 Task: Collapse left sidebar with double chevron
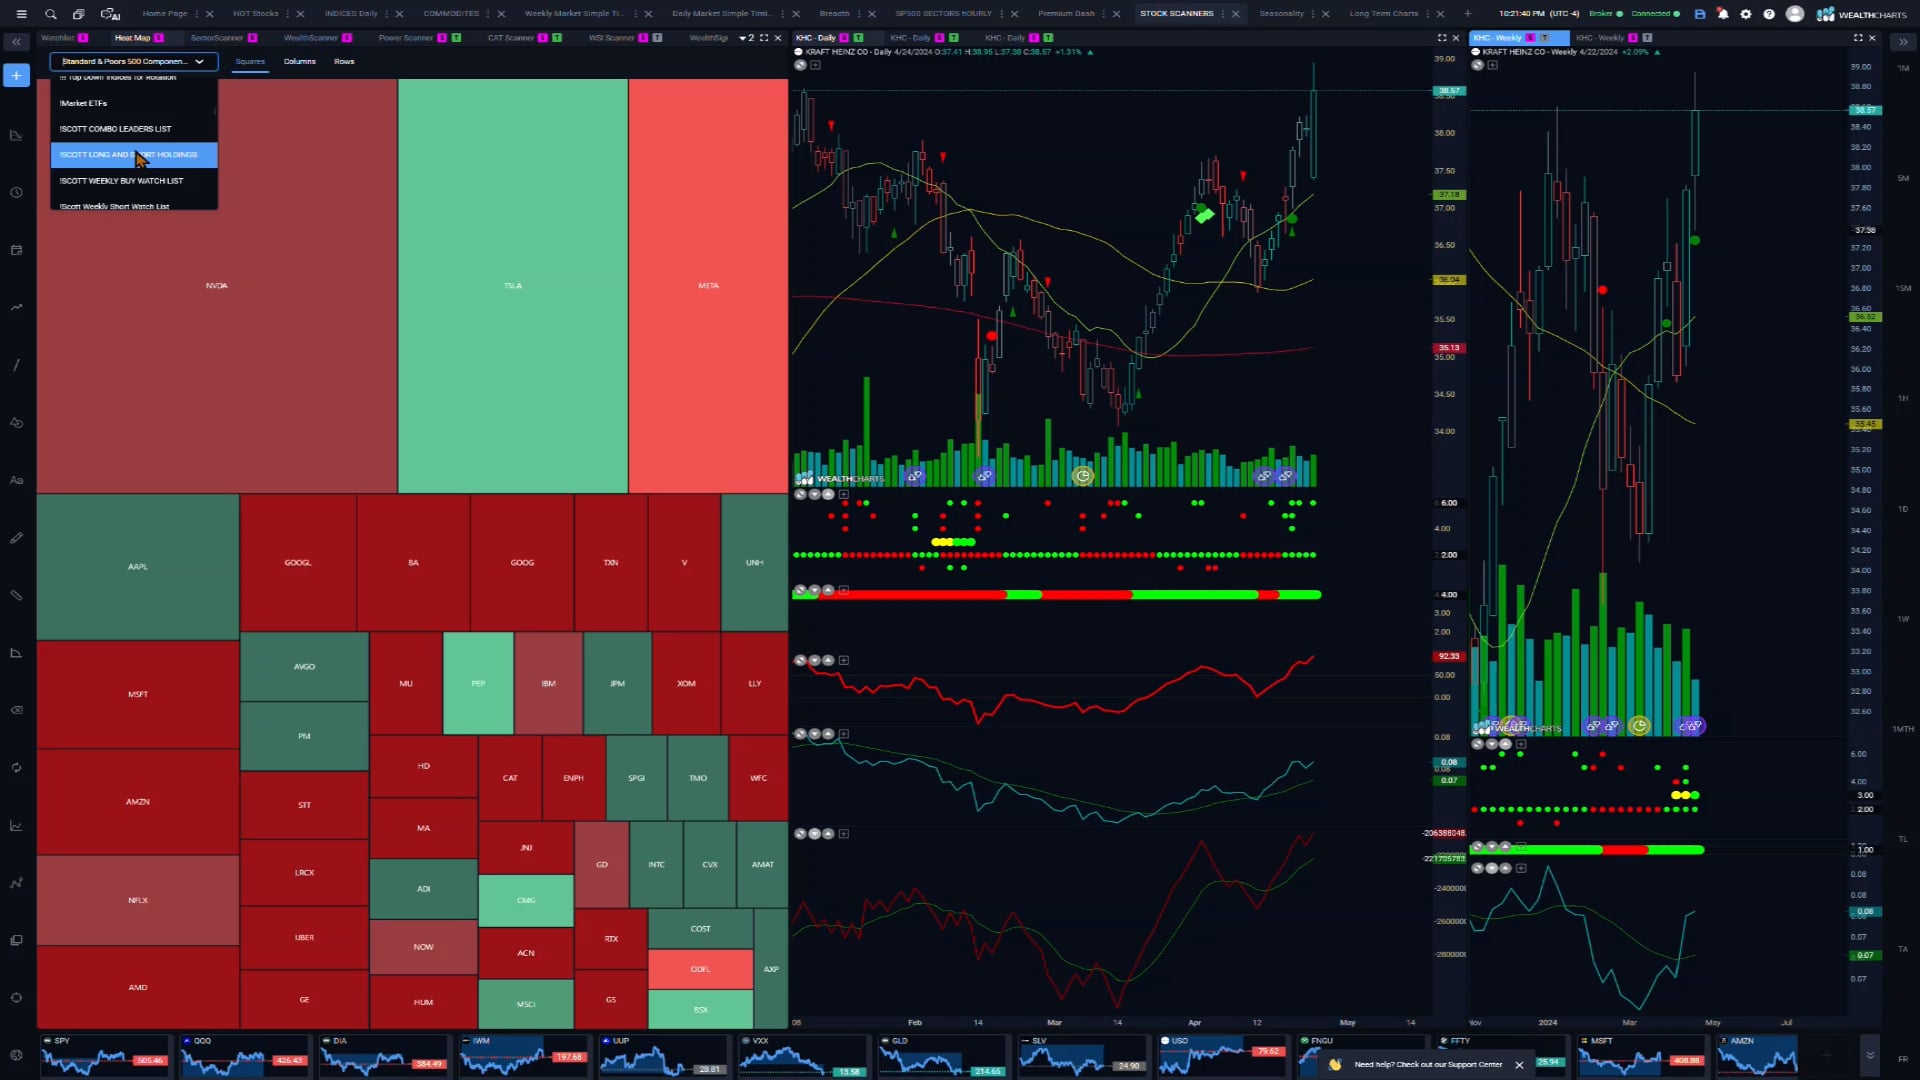coord(17,42)
